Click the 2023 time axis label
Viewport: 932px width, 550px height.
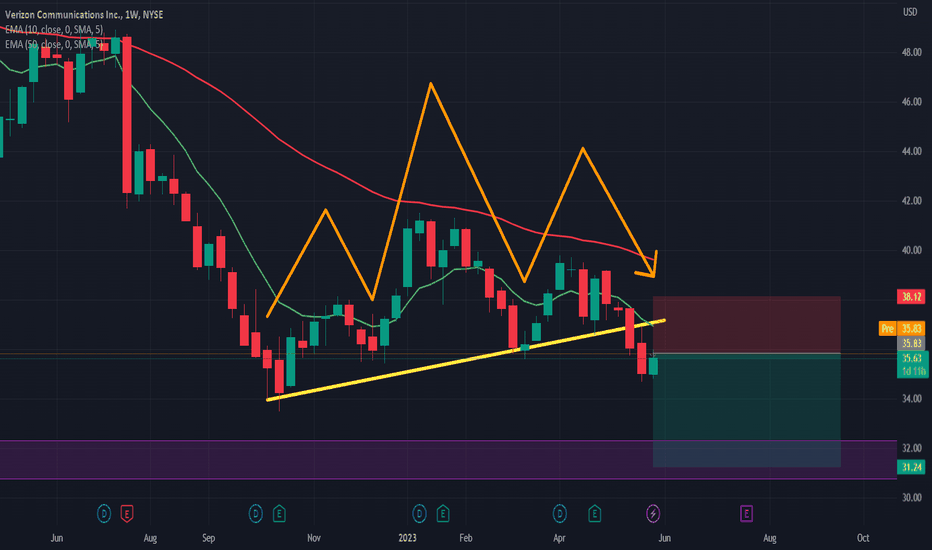(407, 538)
